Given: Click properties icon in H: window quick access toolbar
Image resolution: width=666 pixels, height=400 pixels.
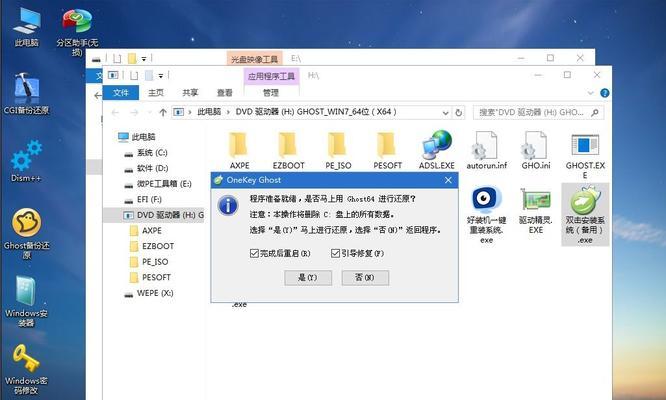Looking at the screenshot, I should [x=134, y=76].
